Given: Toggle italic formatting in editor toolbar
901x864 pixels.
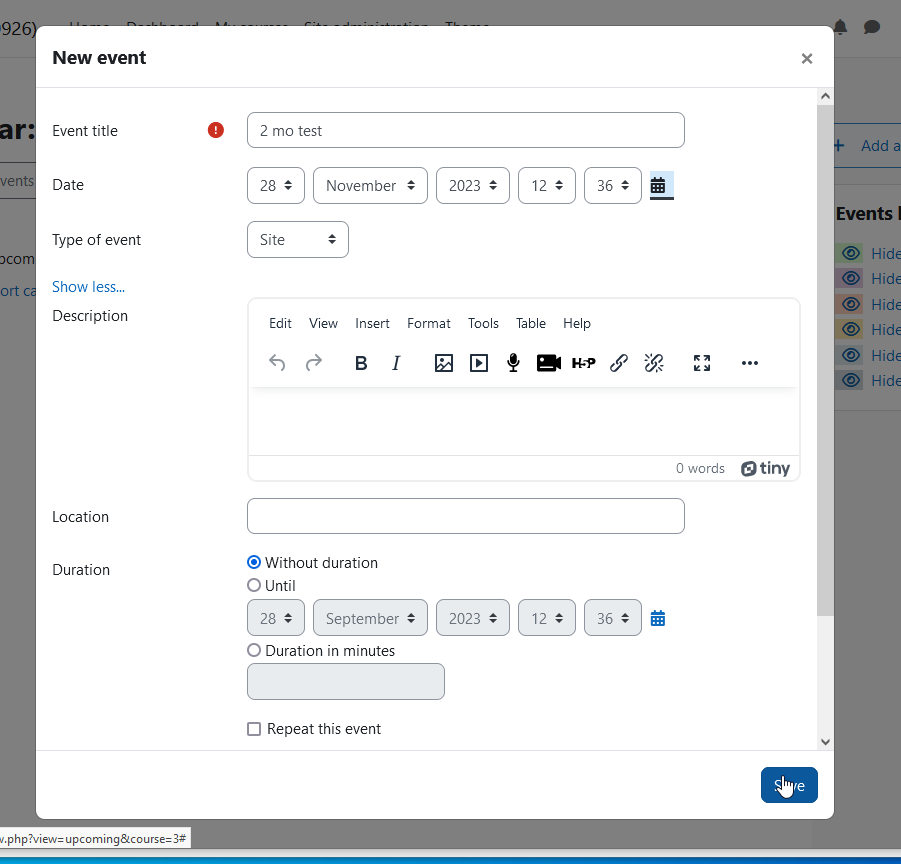Looking at the screenshot, I should pos(396,363).
